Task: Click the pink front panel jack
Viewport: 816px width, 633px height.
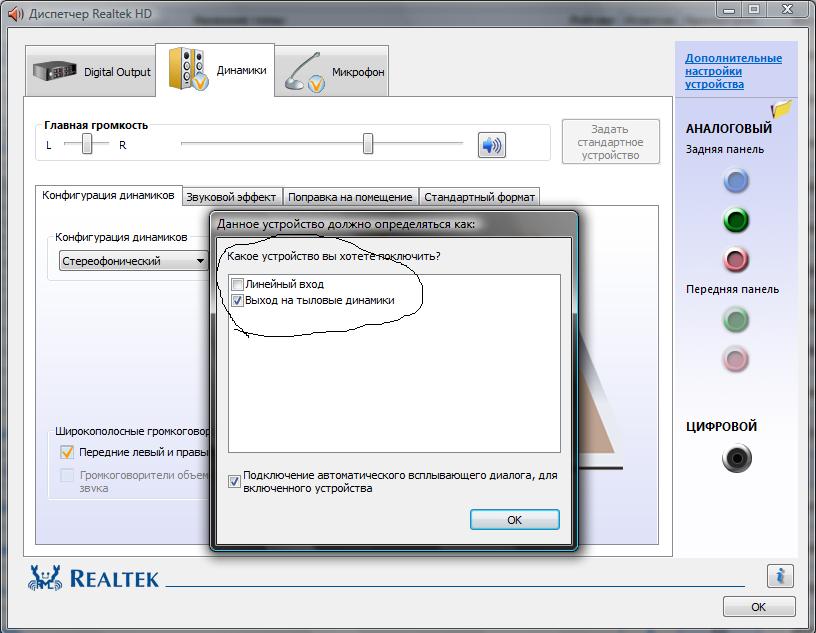Action: pos(736,359)
